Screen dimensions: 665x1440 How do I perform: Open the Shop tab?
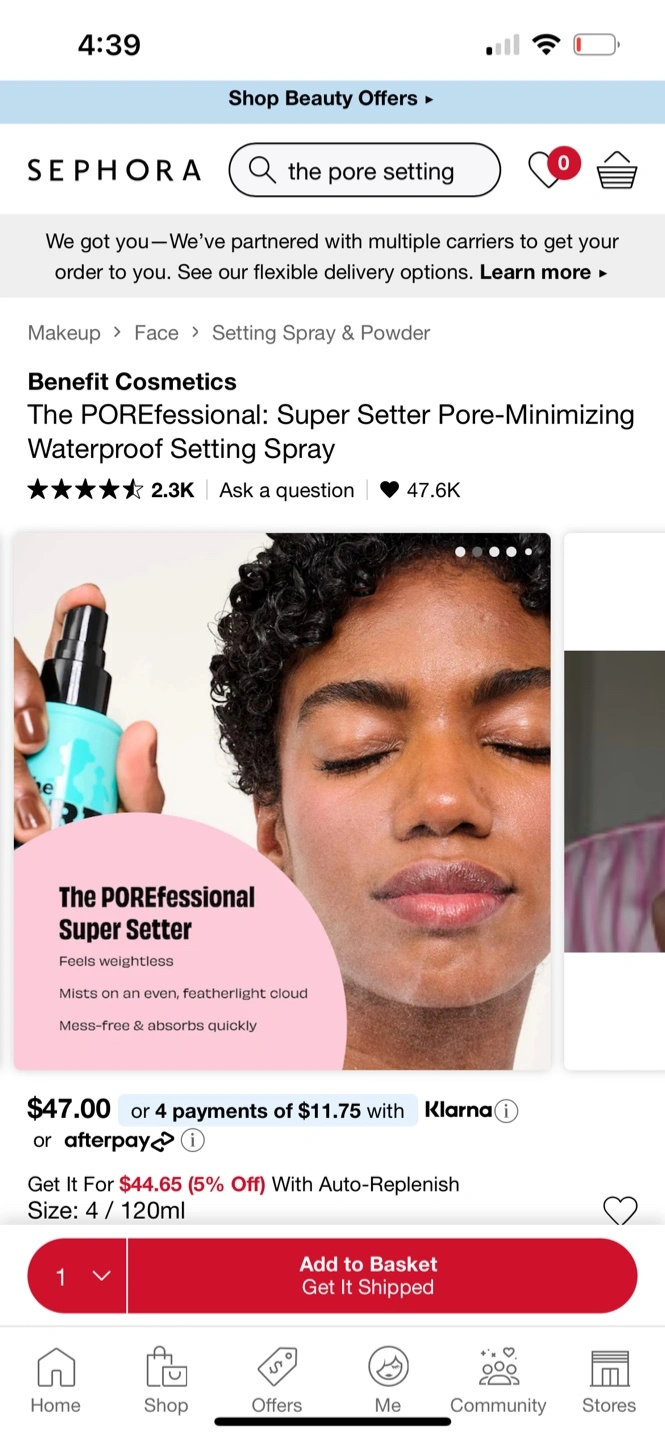166,1380
